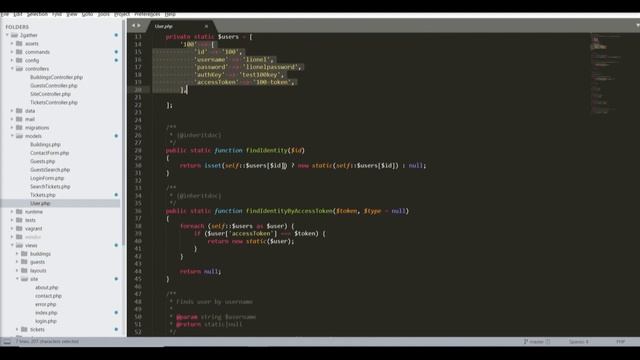
Task: Click the assets folder icon
Action: click(19, 43)
